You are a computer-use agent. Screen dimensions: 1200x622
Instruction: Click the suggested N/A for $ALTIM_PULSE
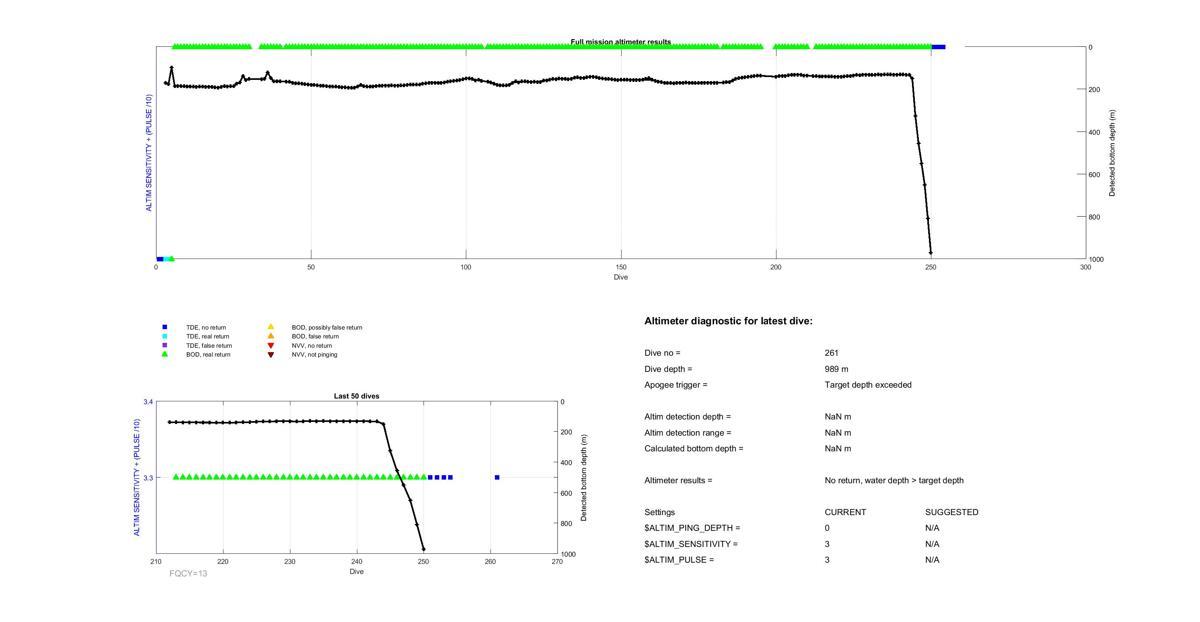tap(933, 560)
